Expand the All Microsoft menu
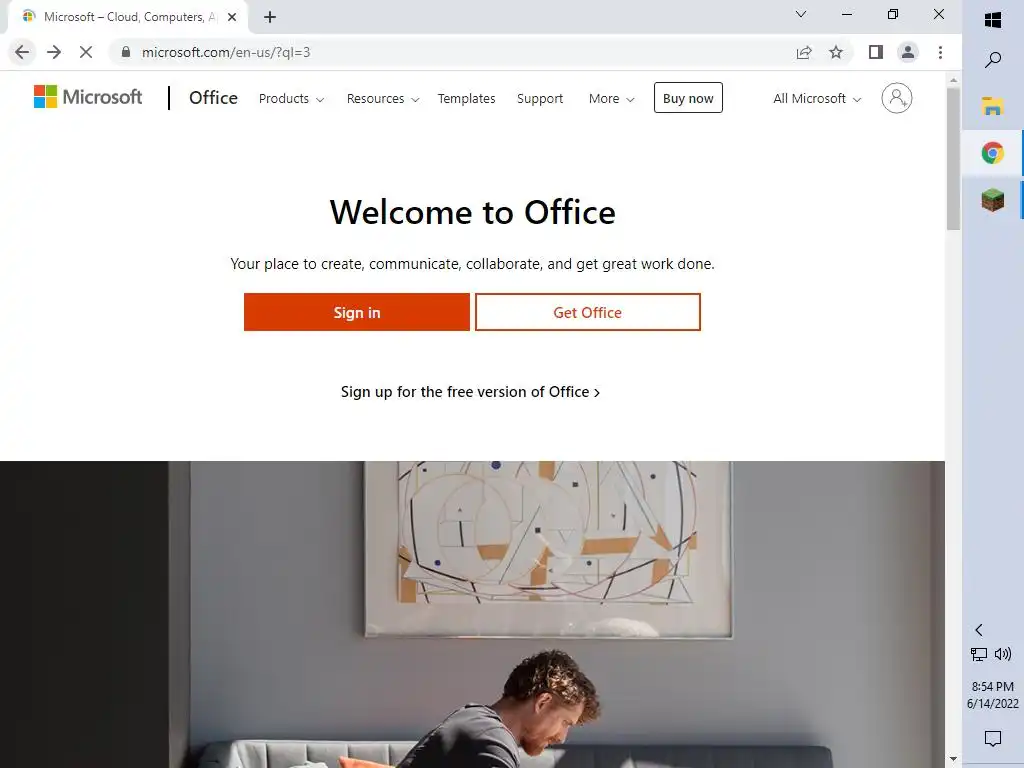 [817, 99]
